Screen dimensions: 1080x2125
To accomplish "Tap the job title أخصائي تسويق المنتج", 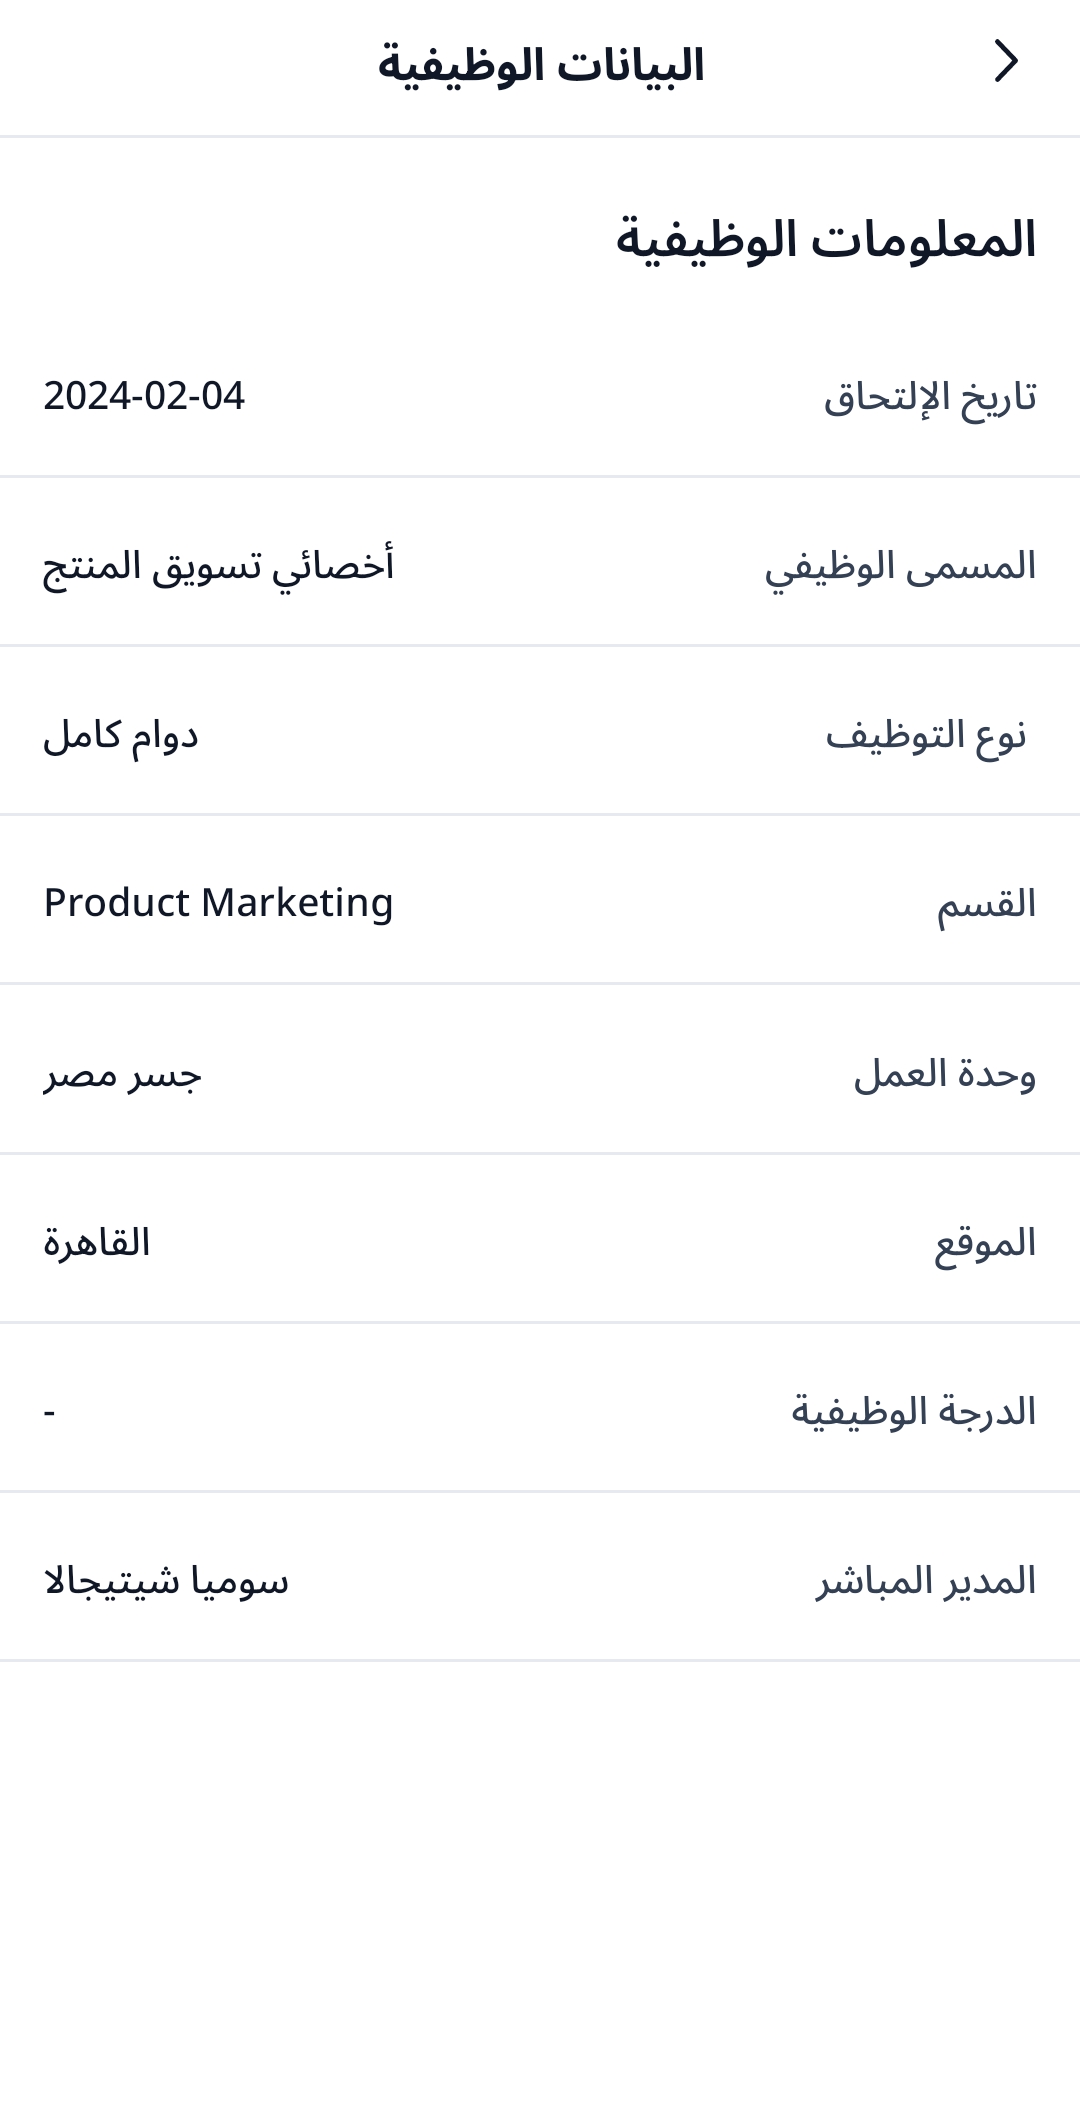I will click(218, 566).
